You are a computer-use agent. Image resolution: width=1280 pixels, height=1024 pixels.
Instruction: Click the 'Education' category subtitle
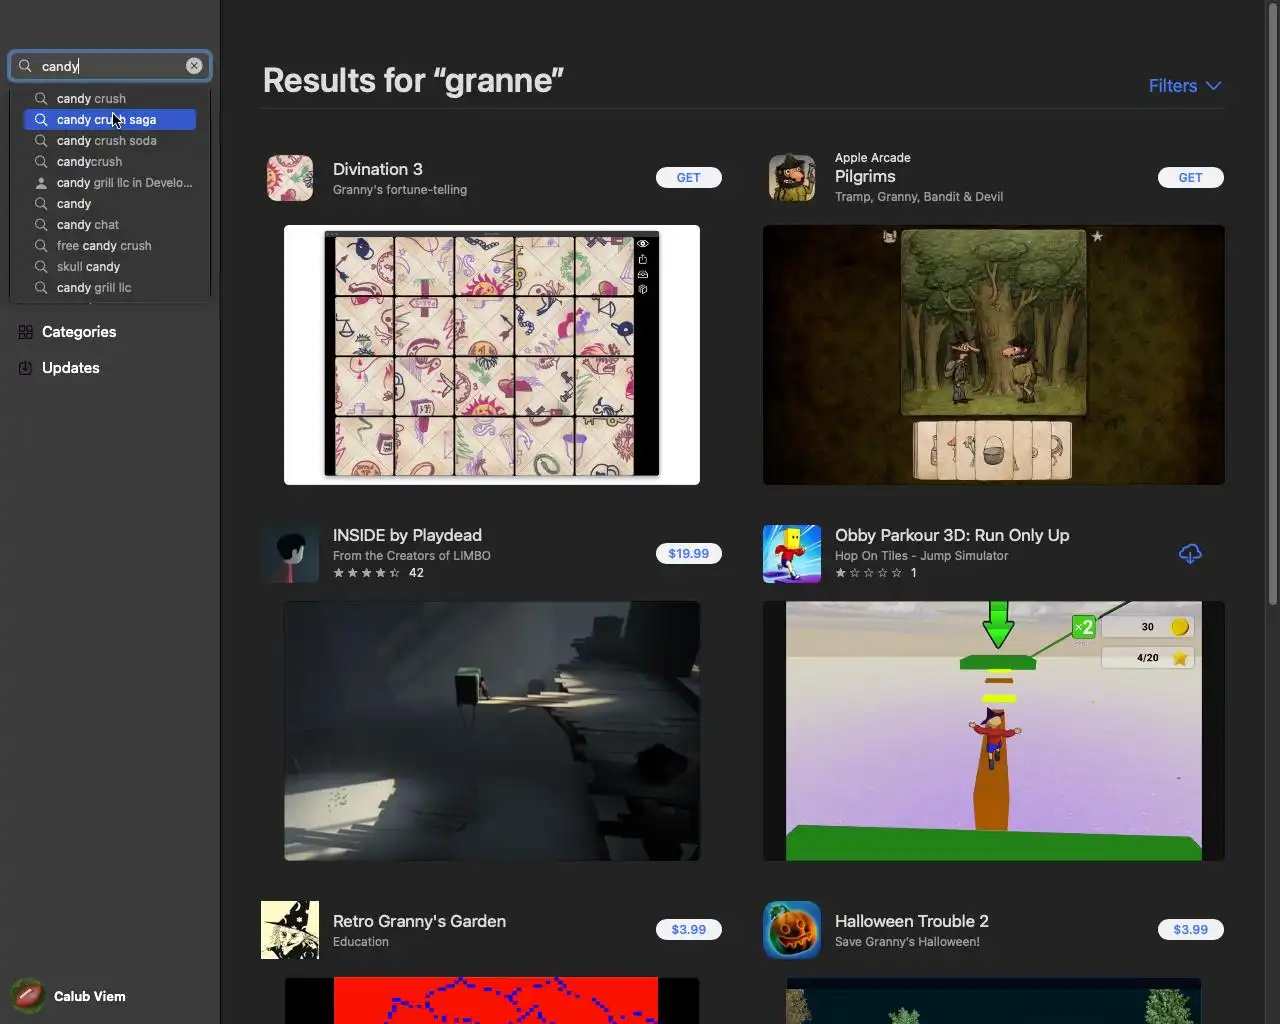click(361, 942)
